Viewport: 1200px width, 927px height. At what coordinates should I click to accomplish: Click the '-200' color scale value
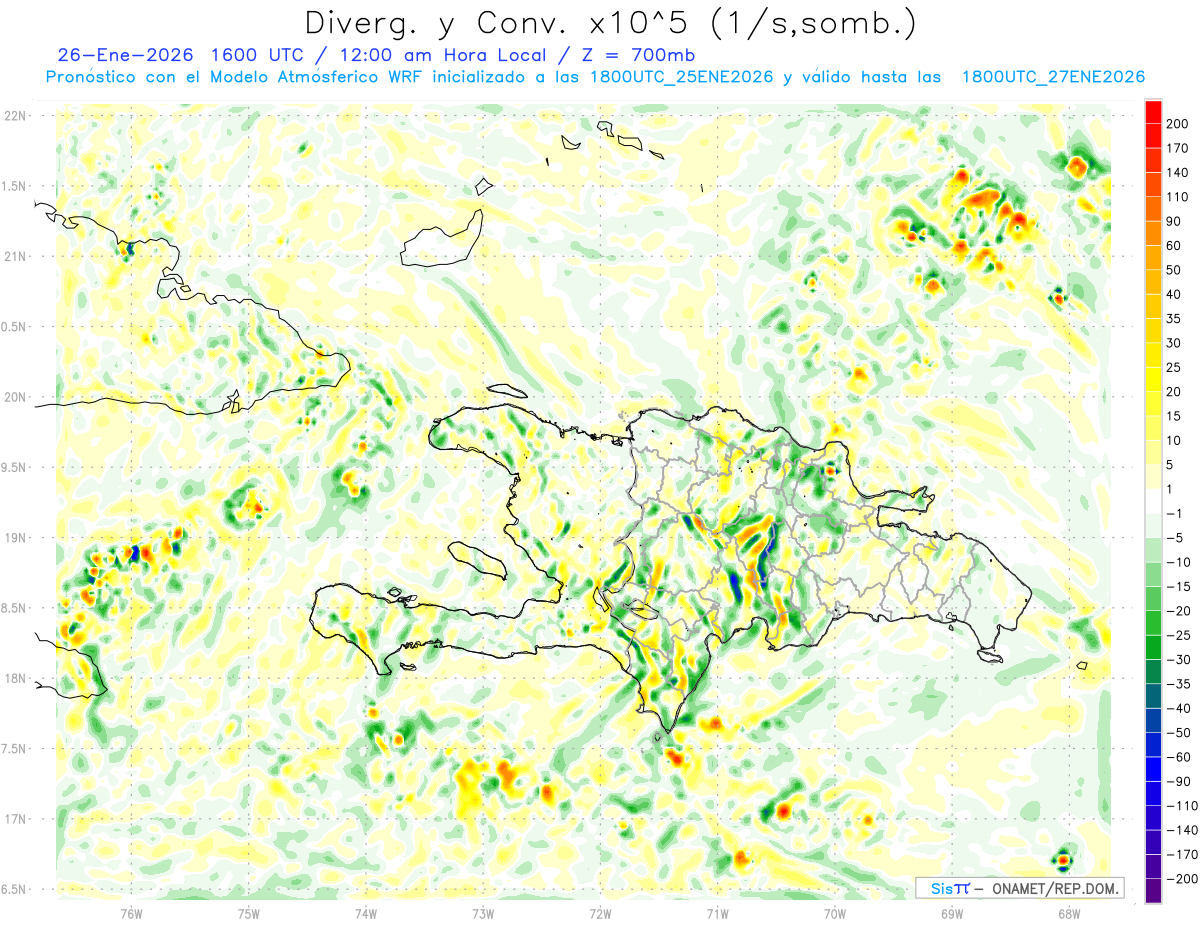coord(1181,878)
